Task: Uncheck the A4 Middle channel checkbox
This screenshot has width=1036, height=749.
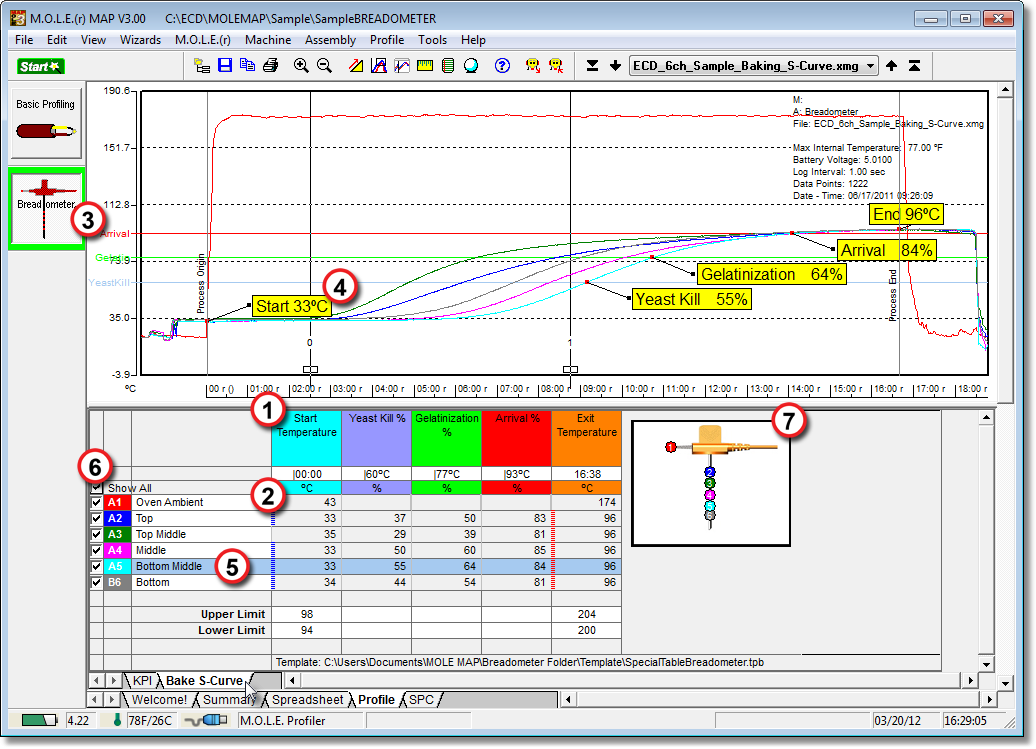Action: pyautogui.click(x=96, y=550)
